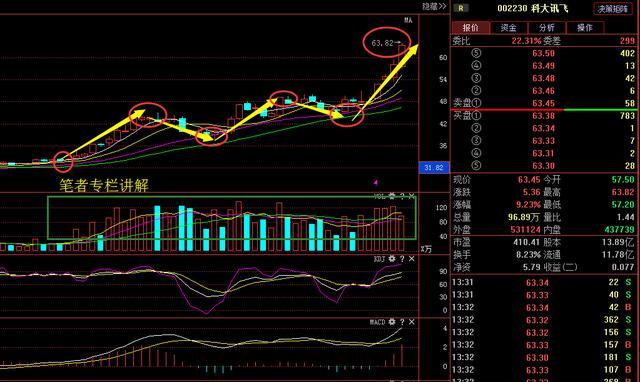Open MACD indicator settings gear

[x=392, y=322]
